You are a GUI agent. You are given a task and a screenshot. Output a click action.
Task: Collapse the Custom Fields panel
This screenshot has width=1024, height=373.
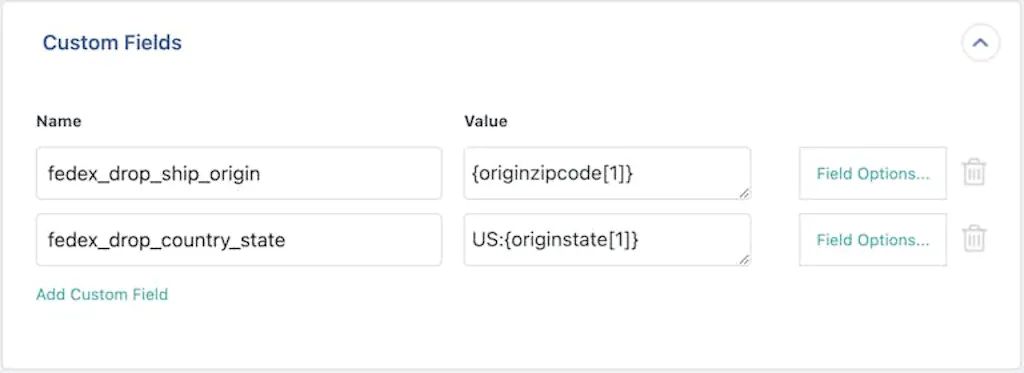(980, 43)
